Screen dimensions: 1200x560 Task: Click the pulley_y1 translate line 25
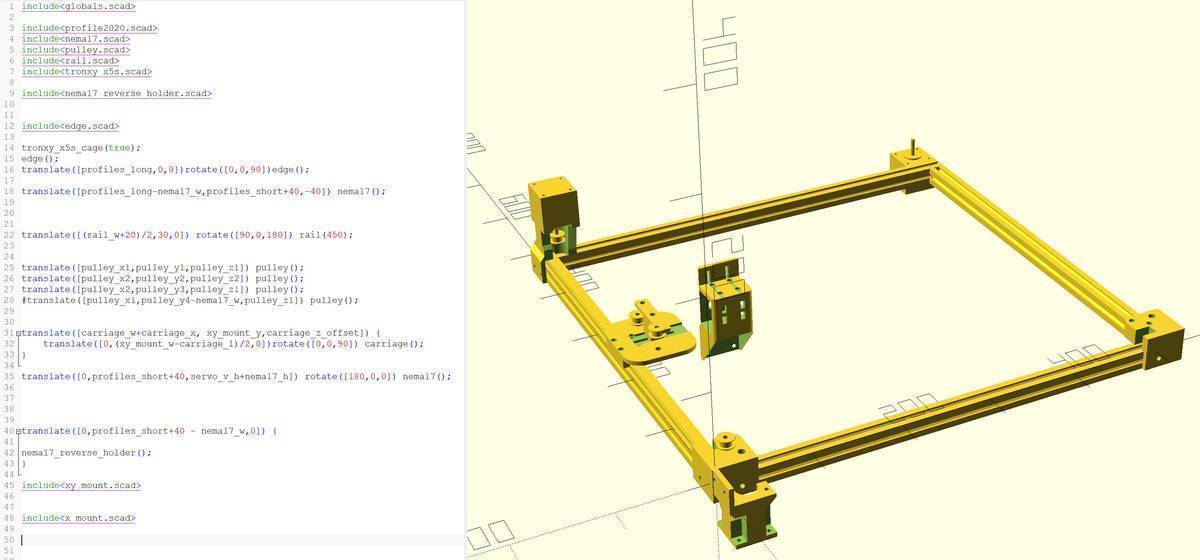162,268
